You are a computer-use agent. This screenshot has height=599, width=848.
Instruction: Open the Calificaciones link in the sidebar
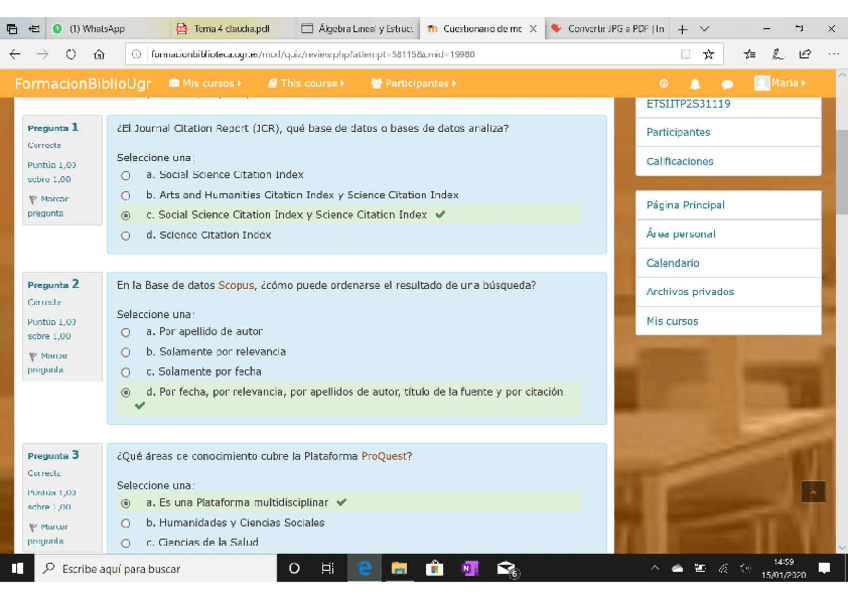click(x=680, y=161)
